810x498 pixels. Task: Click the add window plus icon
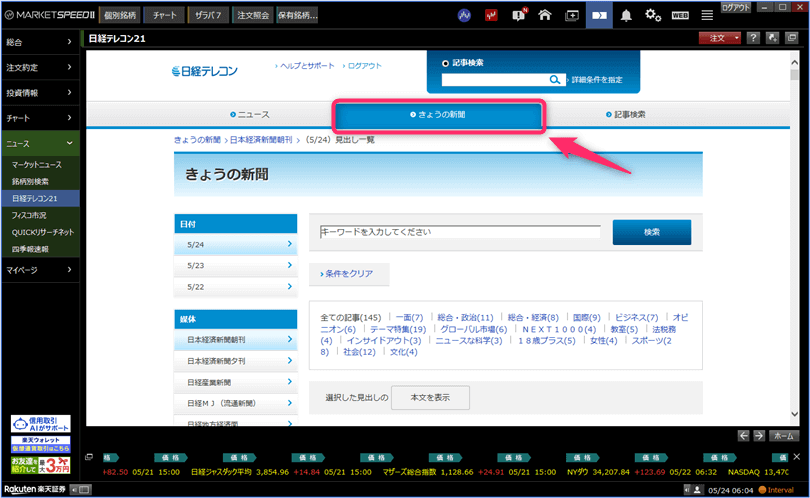572,15
